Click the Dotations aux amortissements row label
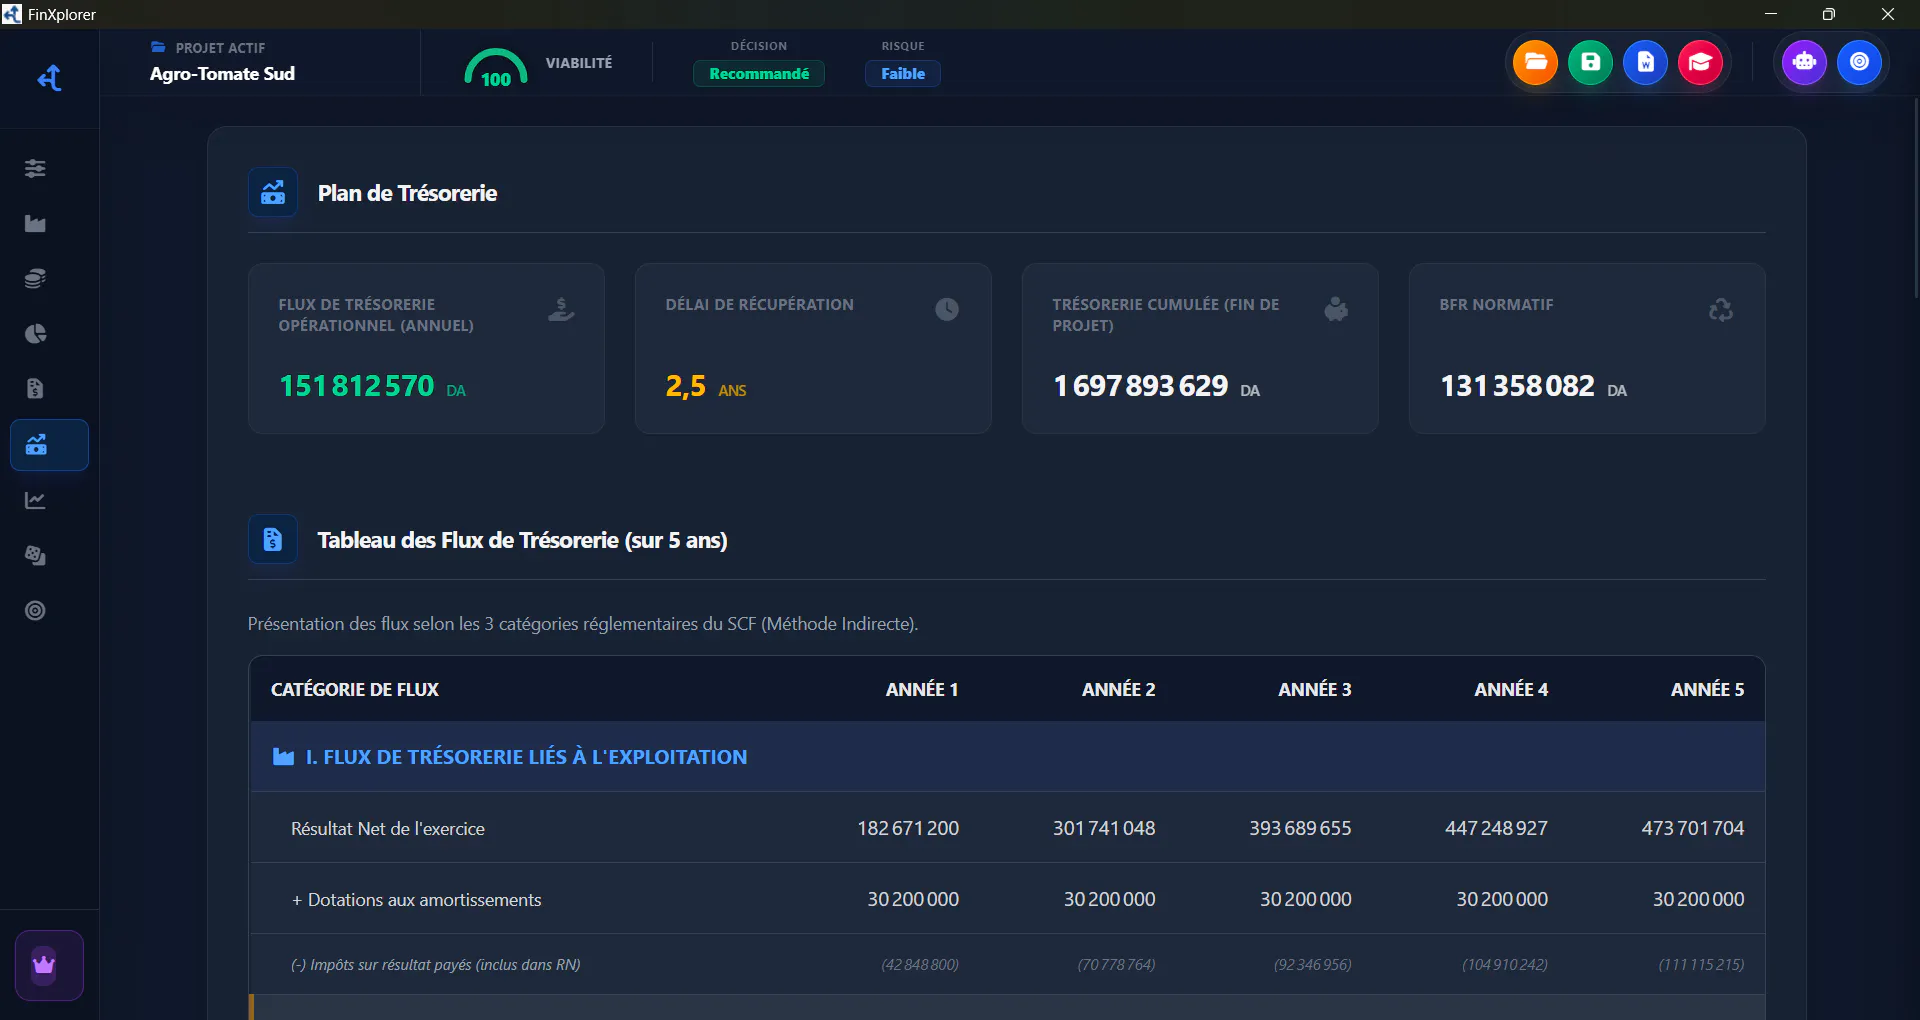The height and width of the screenshot is (1020, 1920). (x=416, y=899)
